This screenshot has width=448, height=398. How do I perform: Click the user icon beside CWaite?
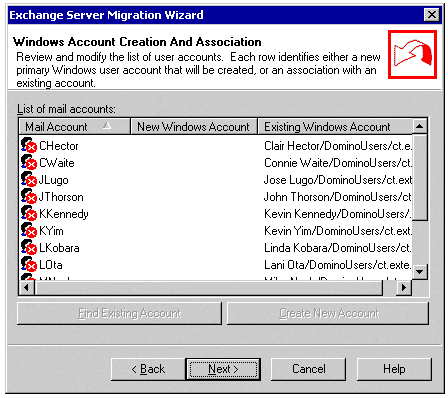click(29, 162)
